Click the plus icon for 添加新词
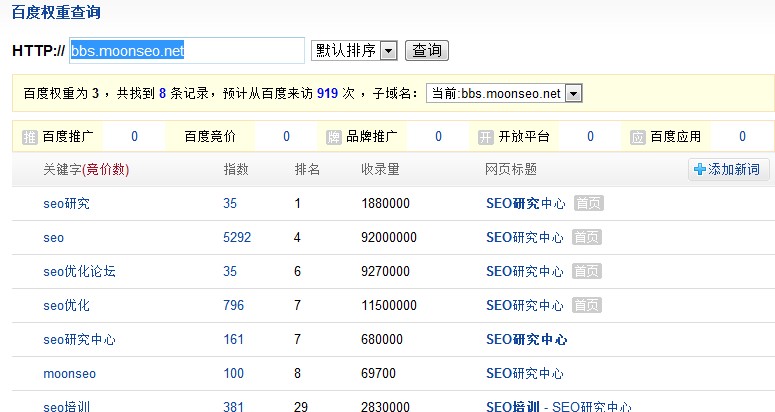The width and height of the screenshot is (775, 412). pos(700,170)
